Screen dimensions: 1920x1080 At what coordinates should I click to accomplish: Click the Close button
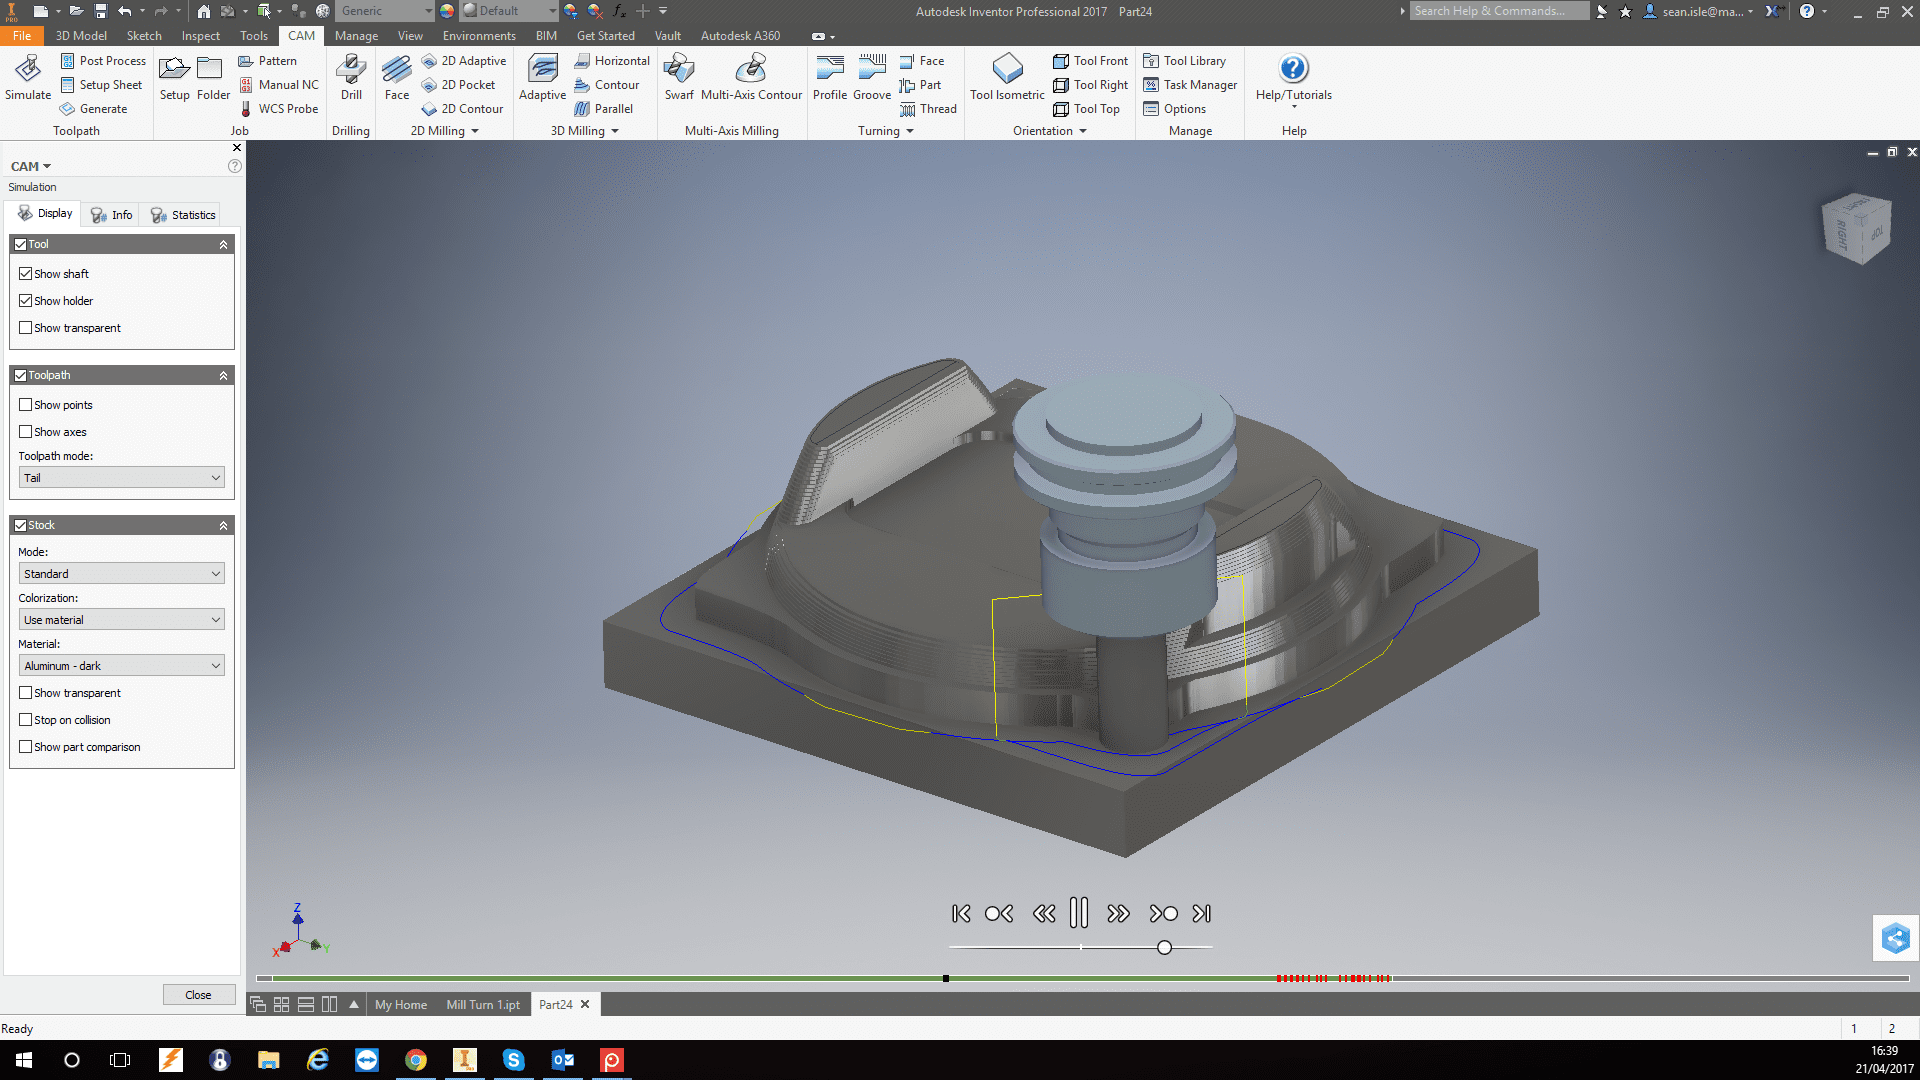(x=198, y=995)
